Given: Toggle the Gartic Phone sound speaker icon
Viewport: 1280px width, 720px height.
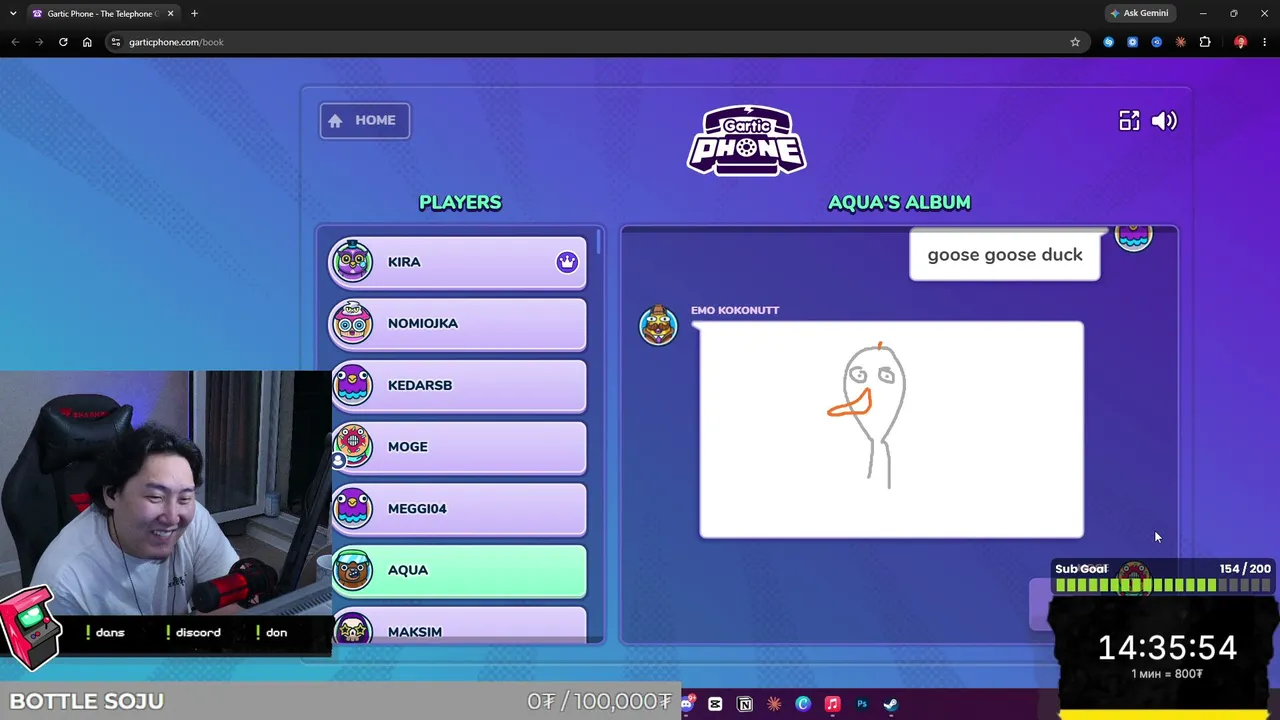Looking at the screenshot, I should click(x=1164, y=121).
